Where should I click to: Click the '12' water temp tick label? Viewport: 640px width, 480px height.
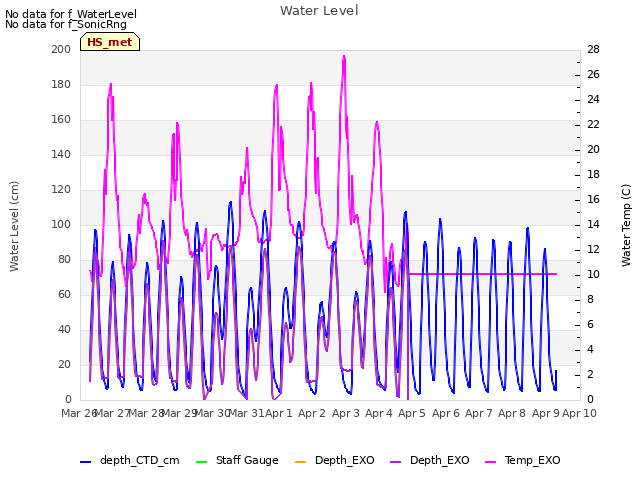coord(593,249)
